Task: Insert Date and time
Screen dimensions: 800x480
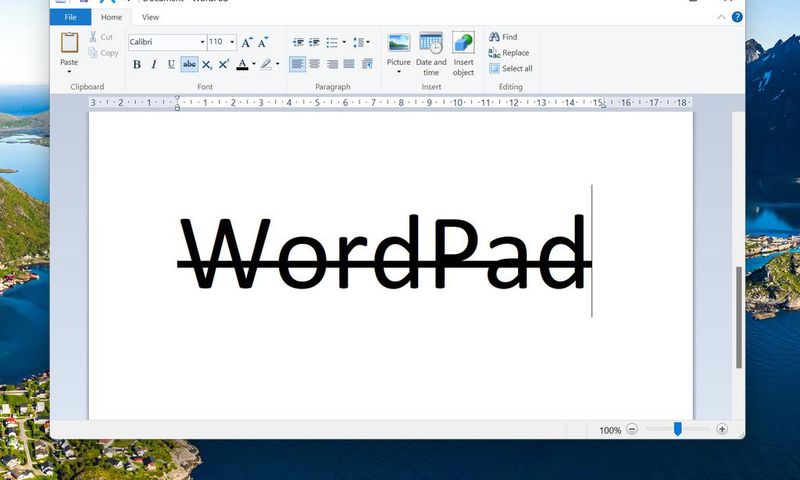Action: pyautogui.click(x=431, y=53)
